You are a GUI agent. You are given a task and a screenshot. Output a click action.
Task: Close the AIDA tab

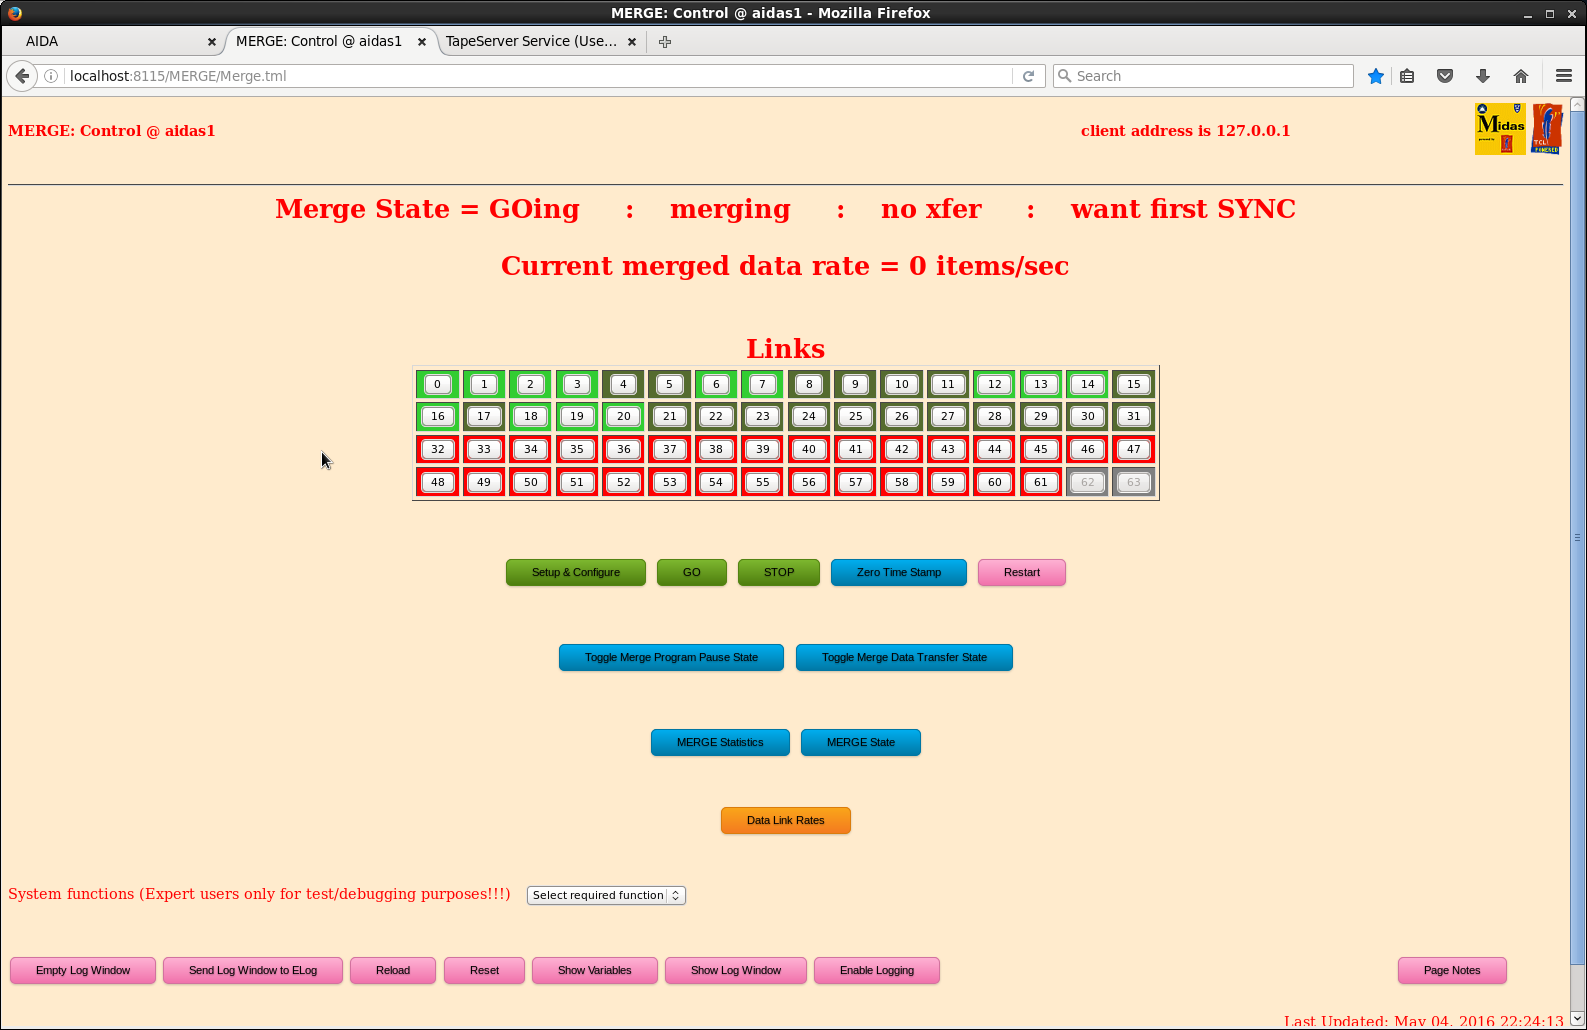(x=212, y=42)
